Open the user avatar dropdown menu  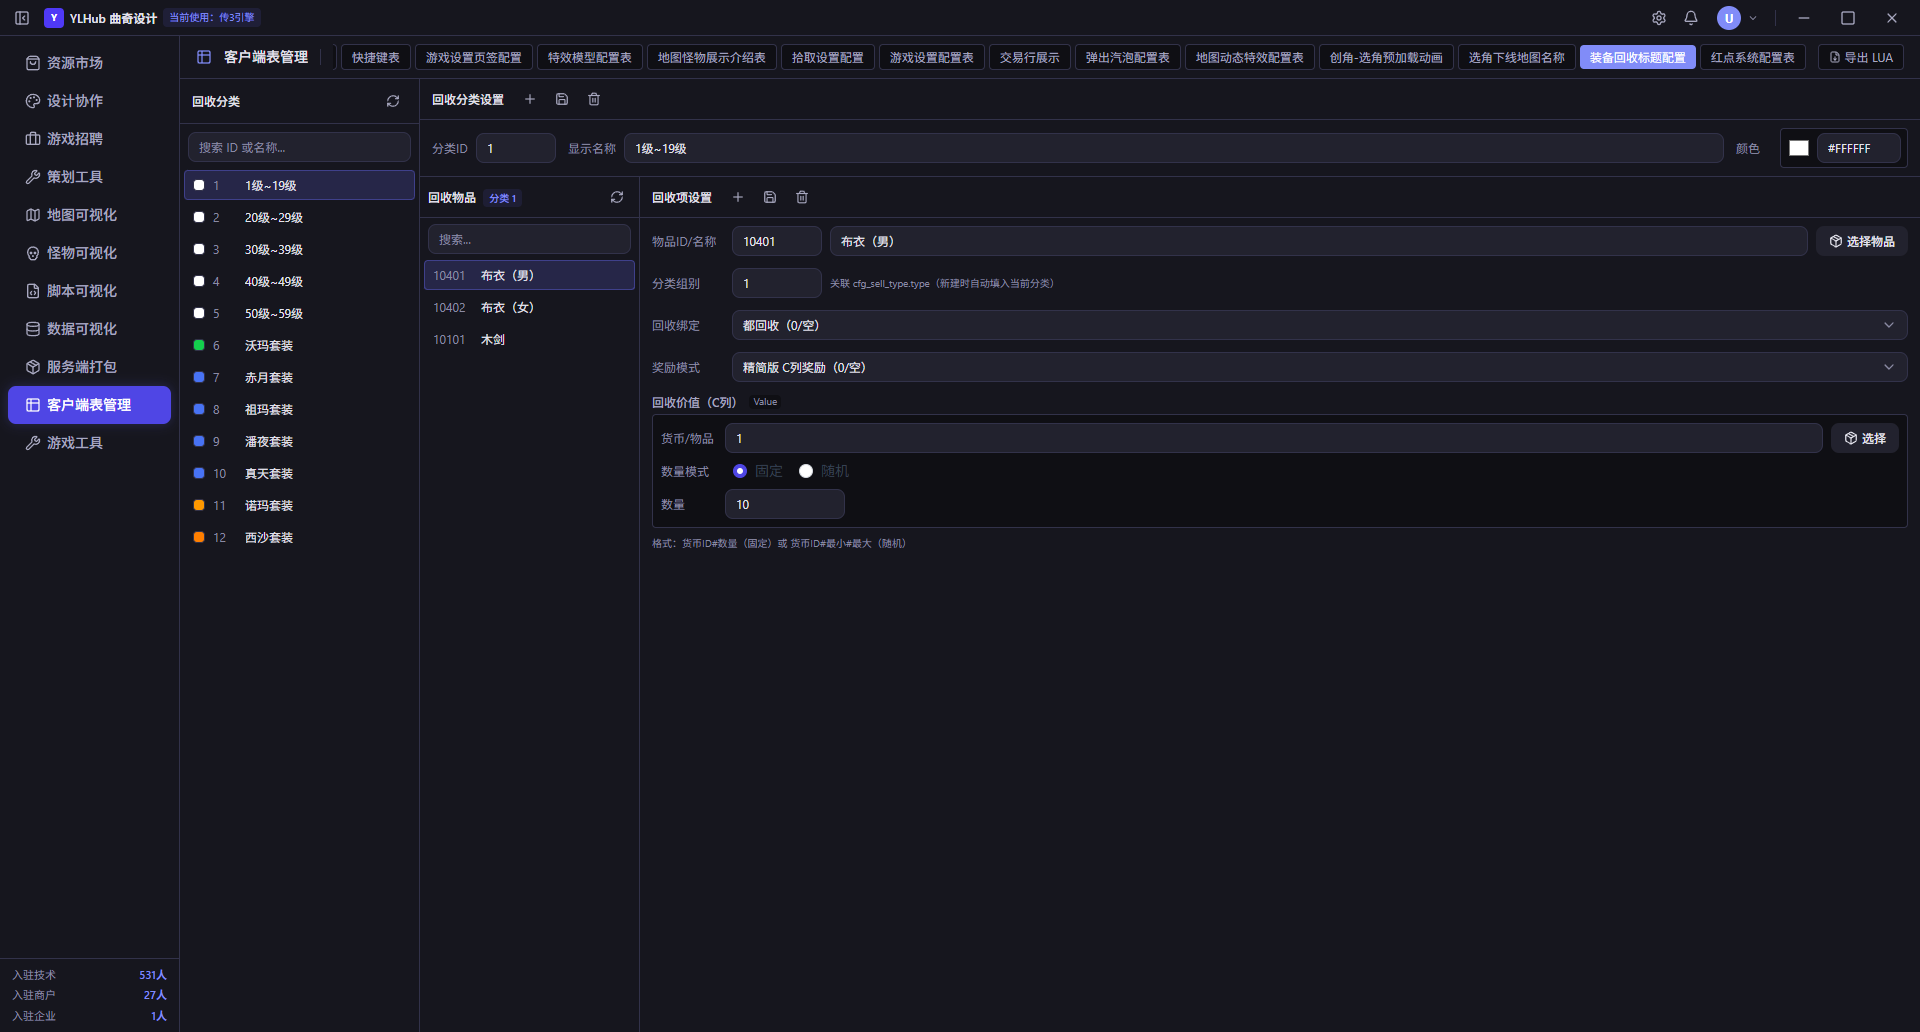pyautogui.click(x=1737, y=18)
